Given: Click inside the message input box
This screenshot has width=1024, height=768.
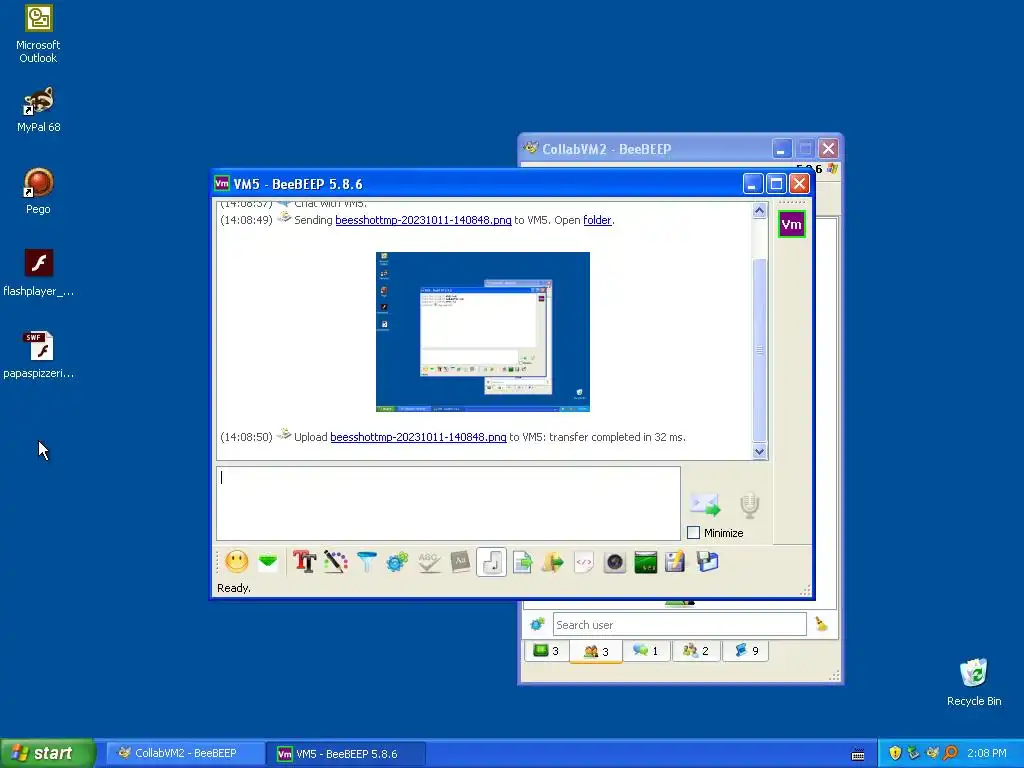Looking at the screenshot, I should click(x=448, y=504).
